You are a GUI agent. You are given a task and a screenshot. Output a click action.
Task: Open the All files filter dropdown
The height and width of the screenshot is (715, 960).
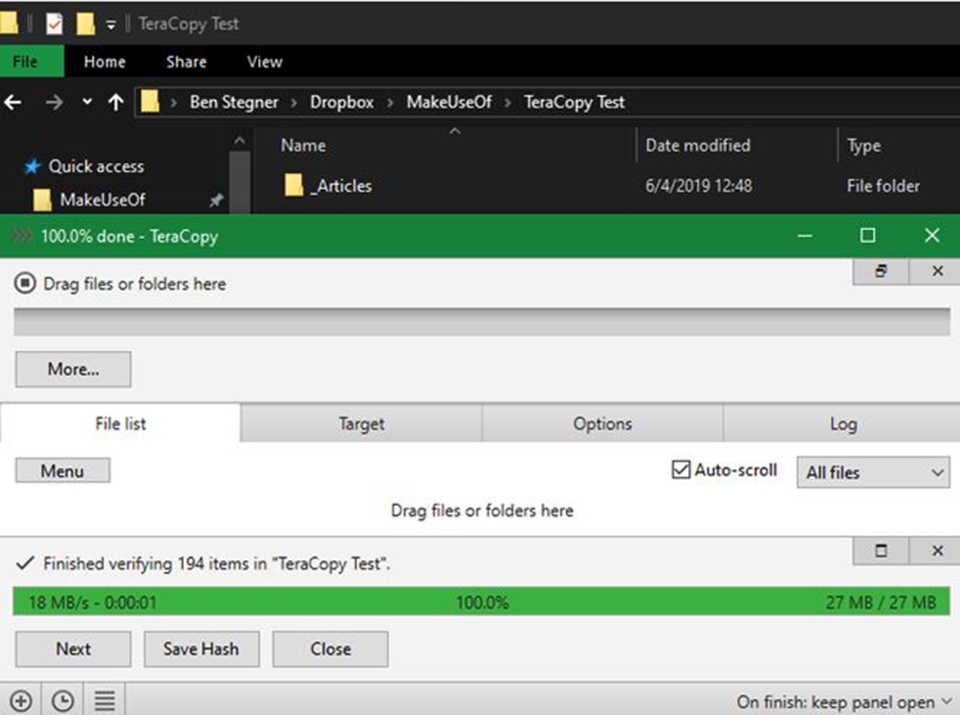pyautogui.click(x=873, y=472)
